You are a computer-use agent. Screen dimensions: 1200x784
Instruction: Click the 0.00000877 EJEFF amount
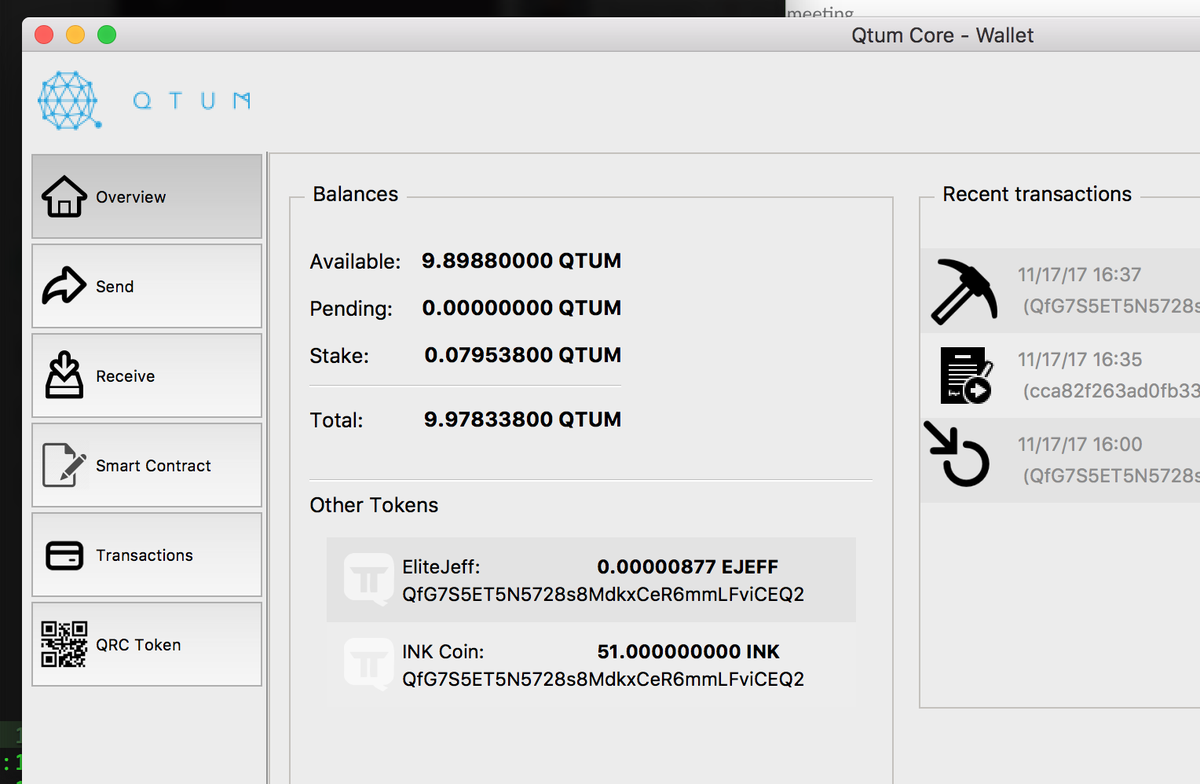pos(687,567)
